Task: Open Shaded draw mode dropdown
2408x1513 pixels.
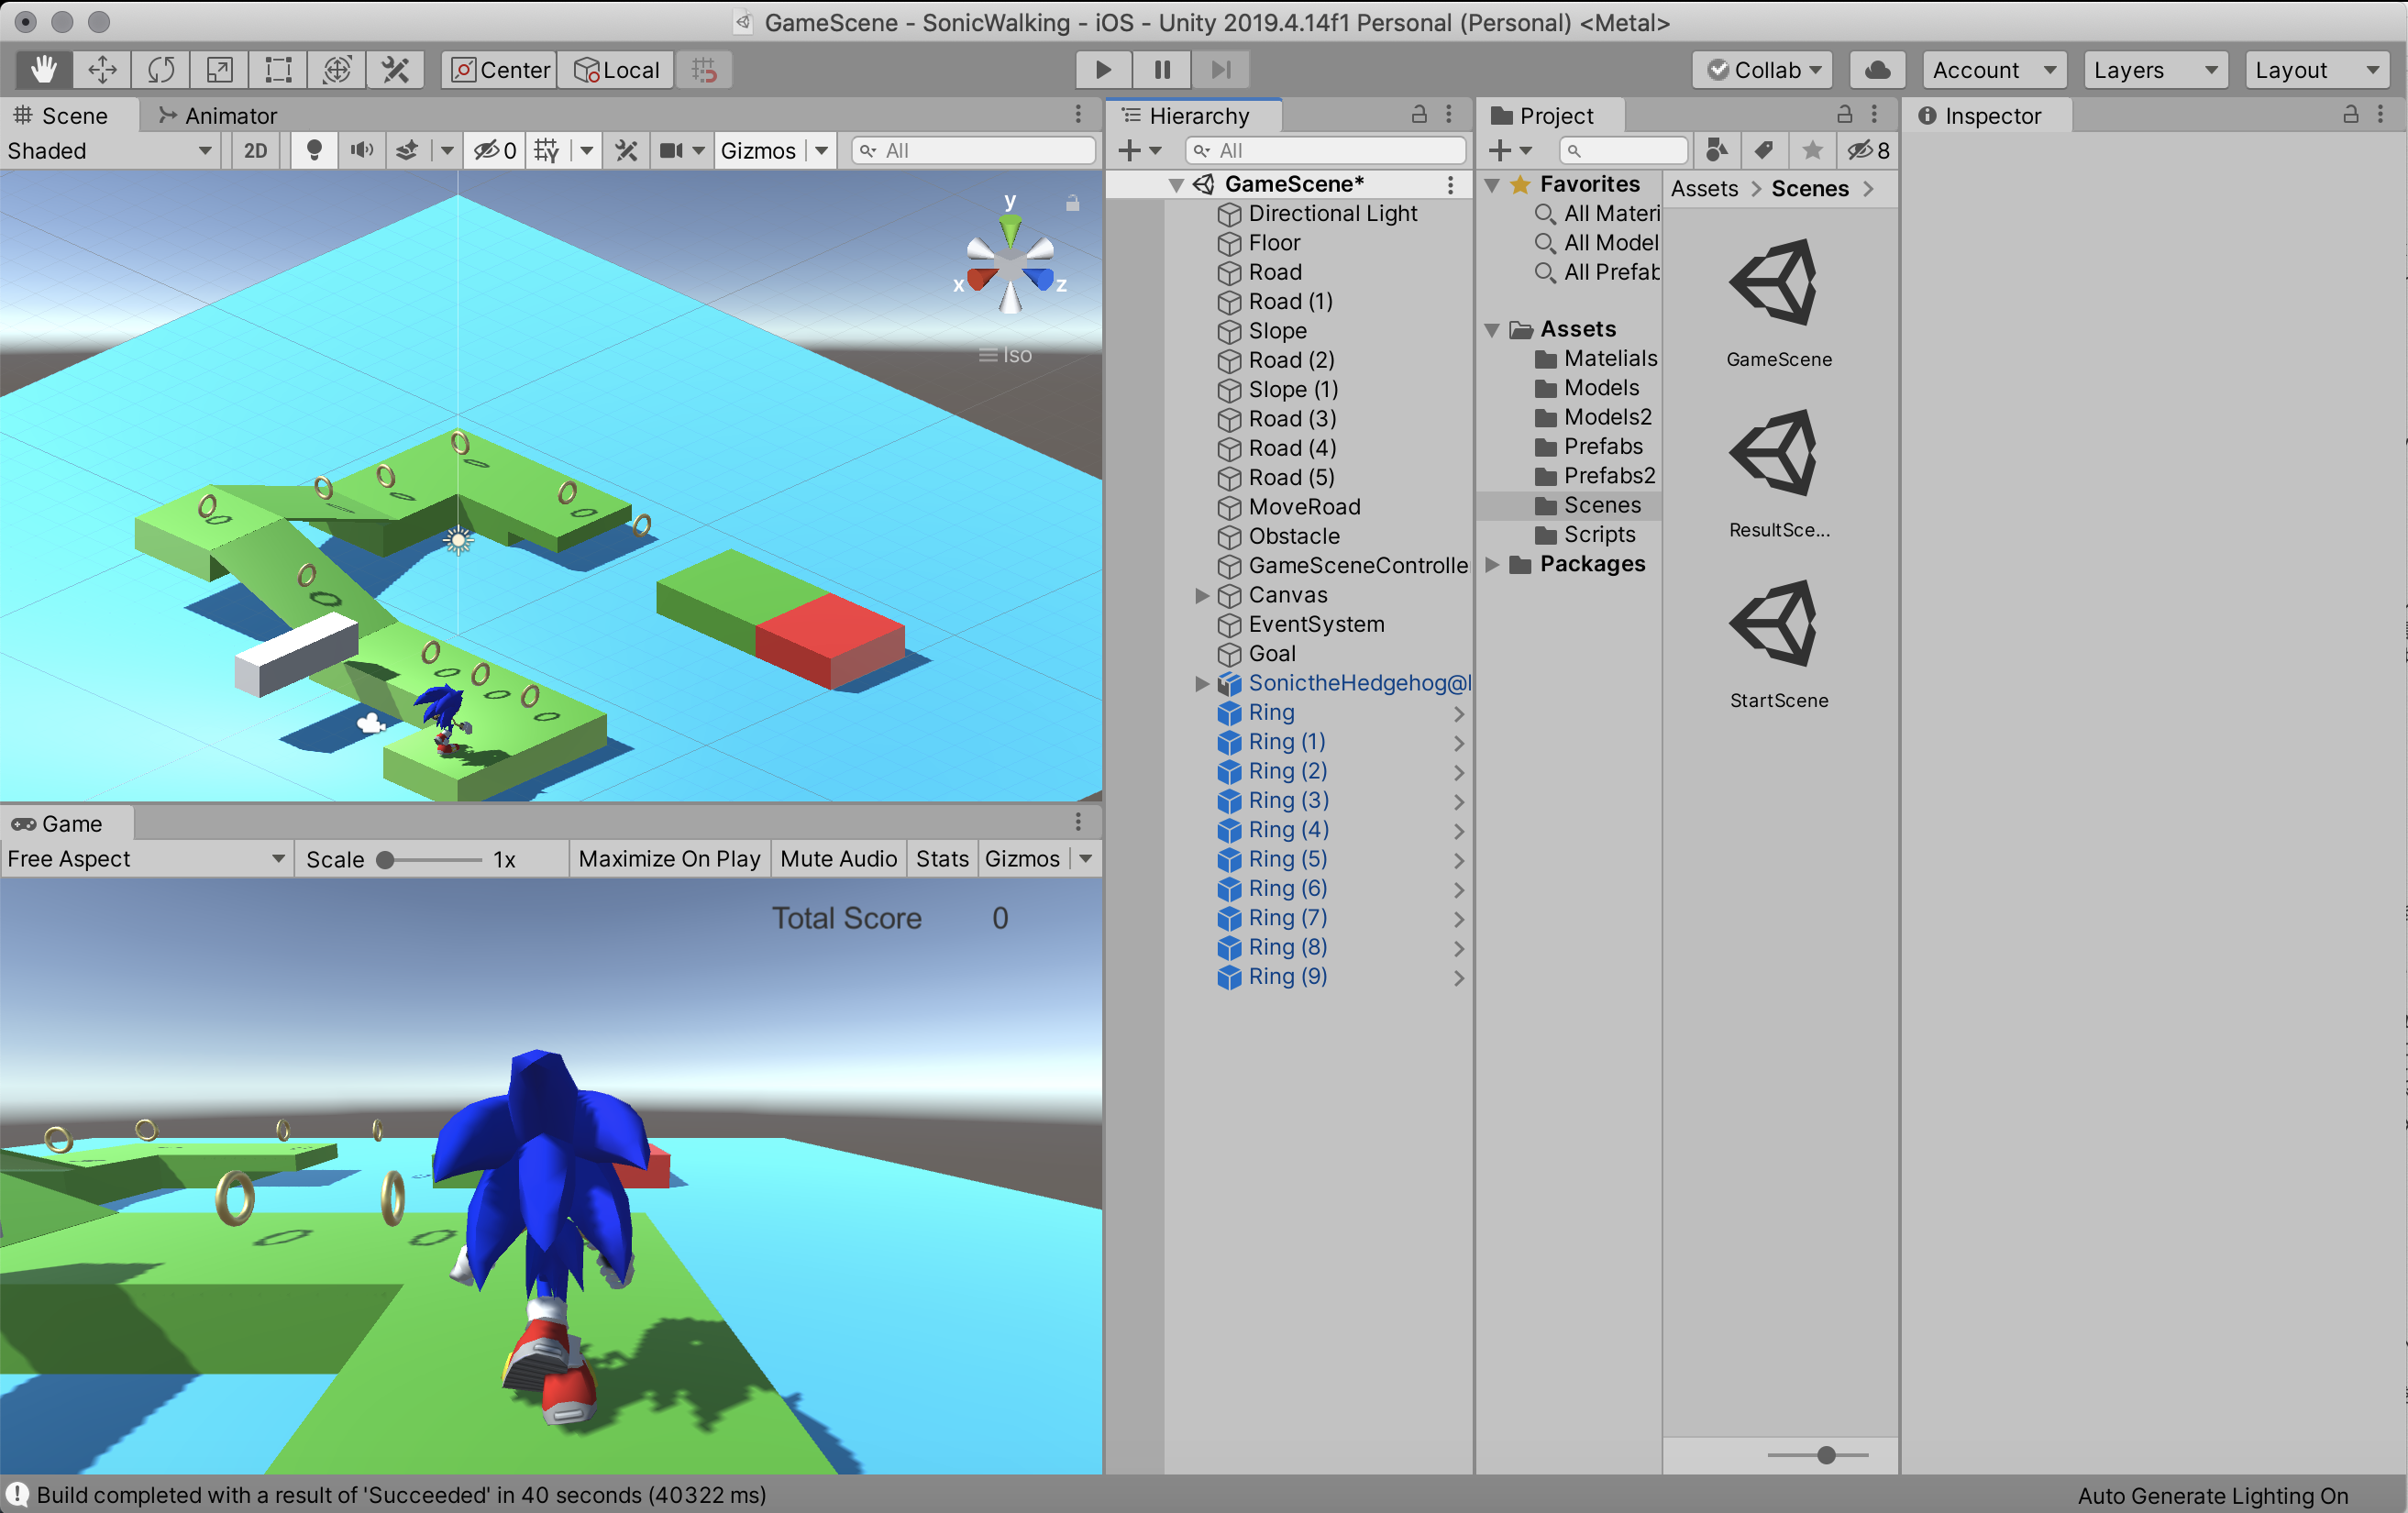Action: point(110,151)
